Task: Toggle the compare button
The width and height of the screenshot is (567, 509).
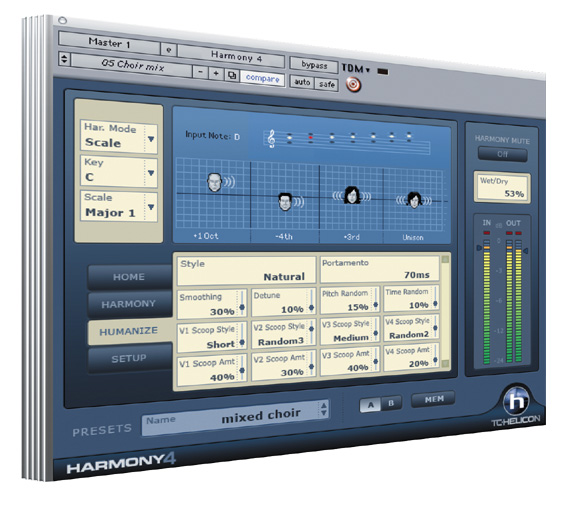Action: coord(263,78)
